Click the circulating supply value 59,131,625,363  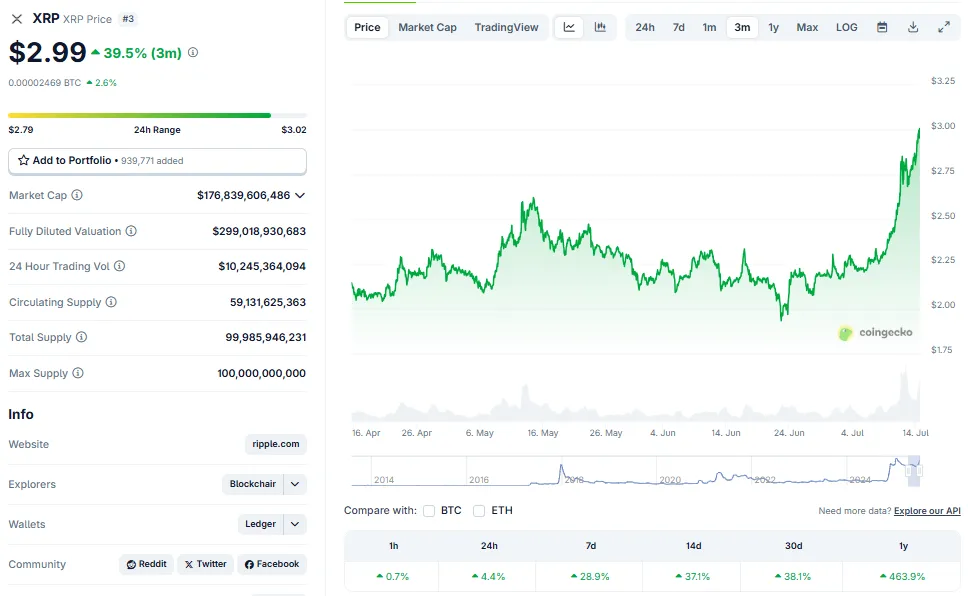pyautogui.click(x=268, y=302)
